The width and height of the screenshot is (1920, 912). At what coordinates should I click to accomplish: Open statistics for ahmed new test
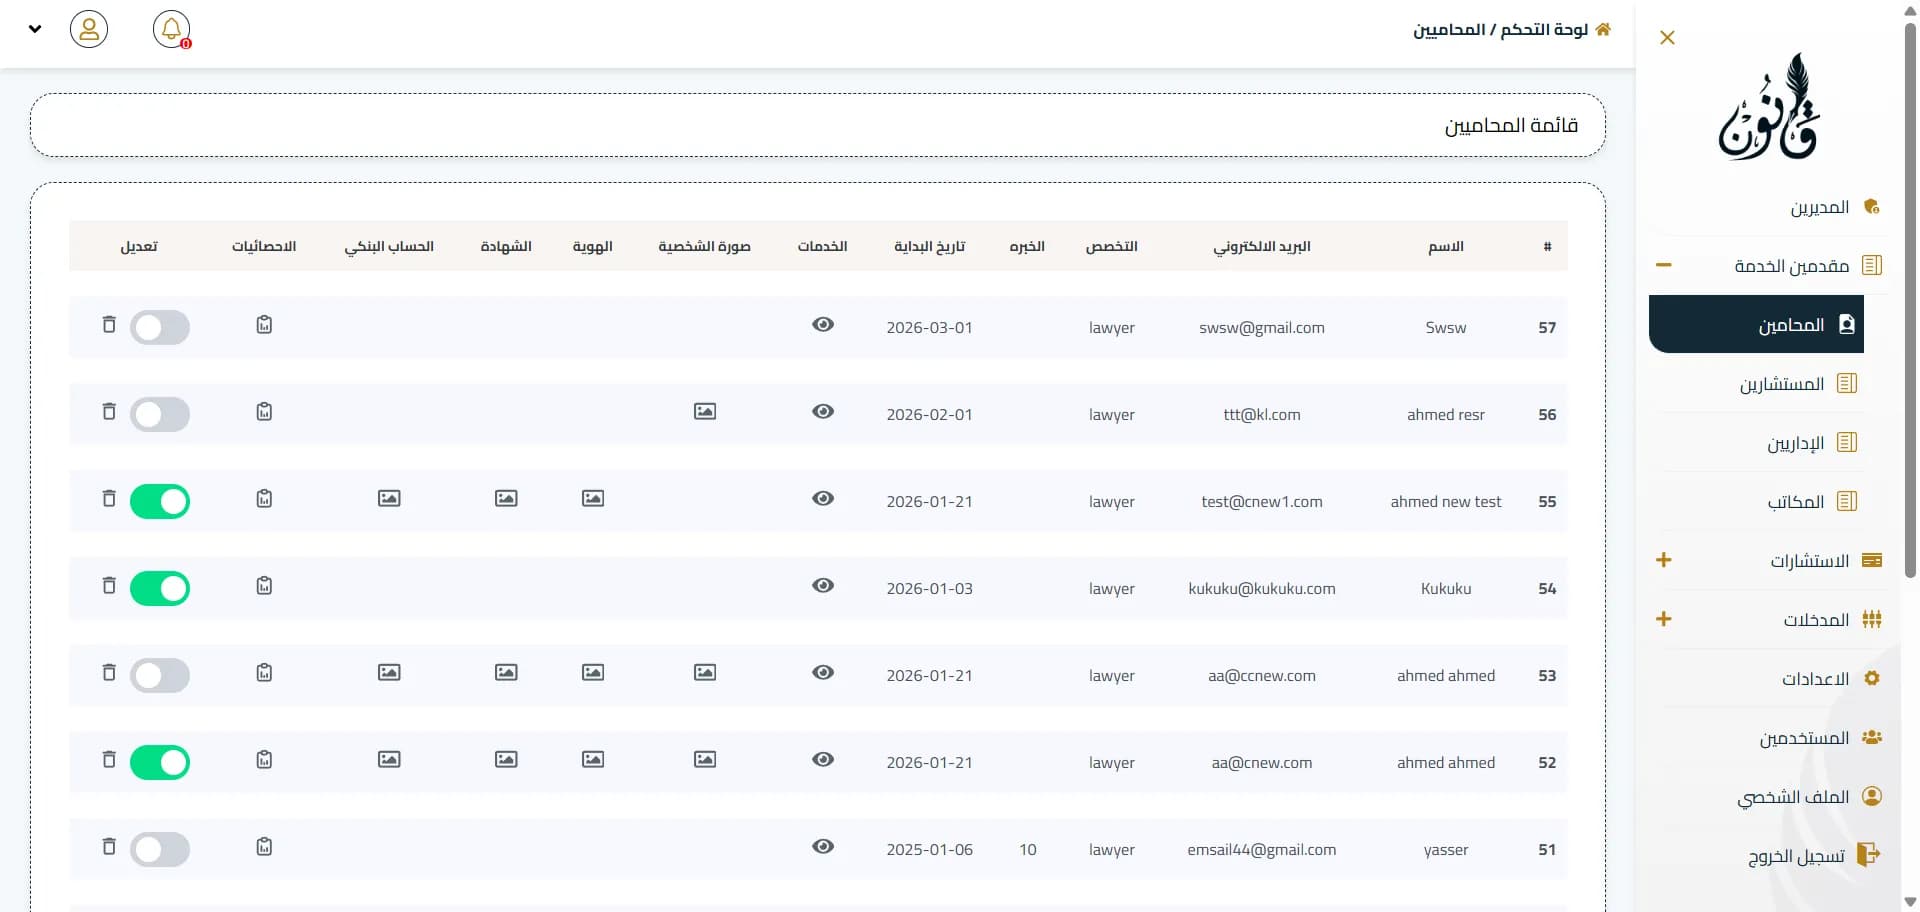(x=264, y=499)
